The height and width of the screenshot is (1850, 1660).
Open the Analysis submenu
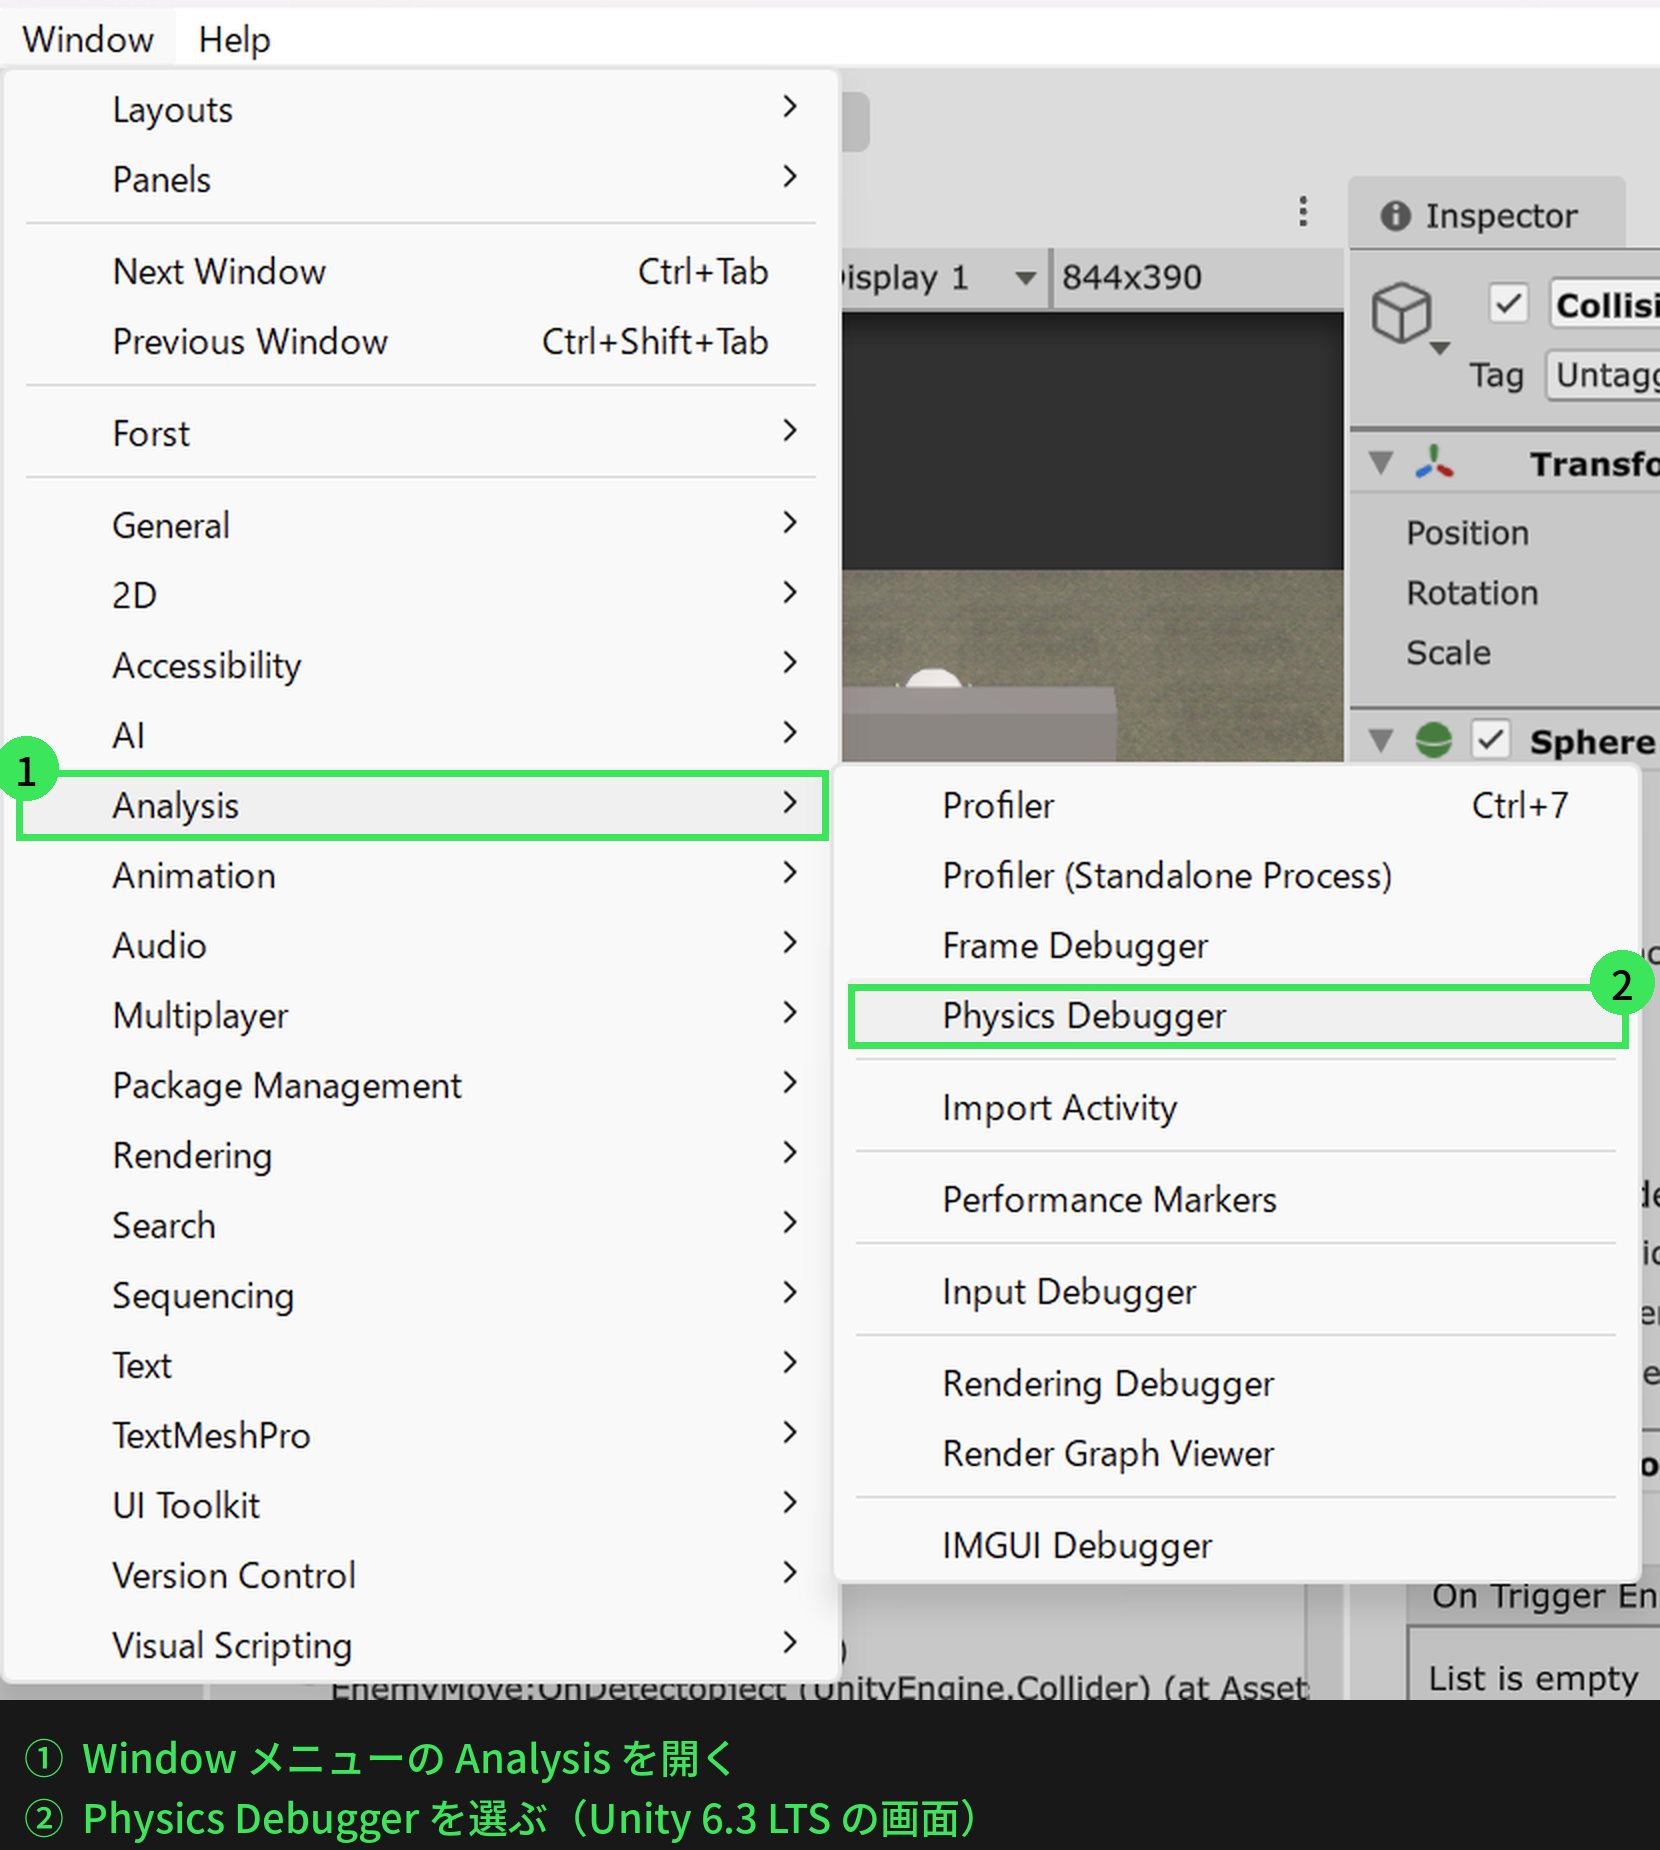tap(422, 806)
